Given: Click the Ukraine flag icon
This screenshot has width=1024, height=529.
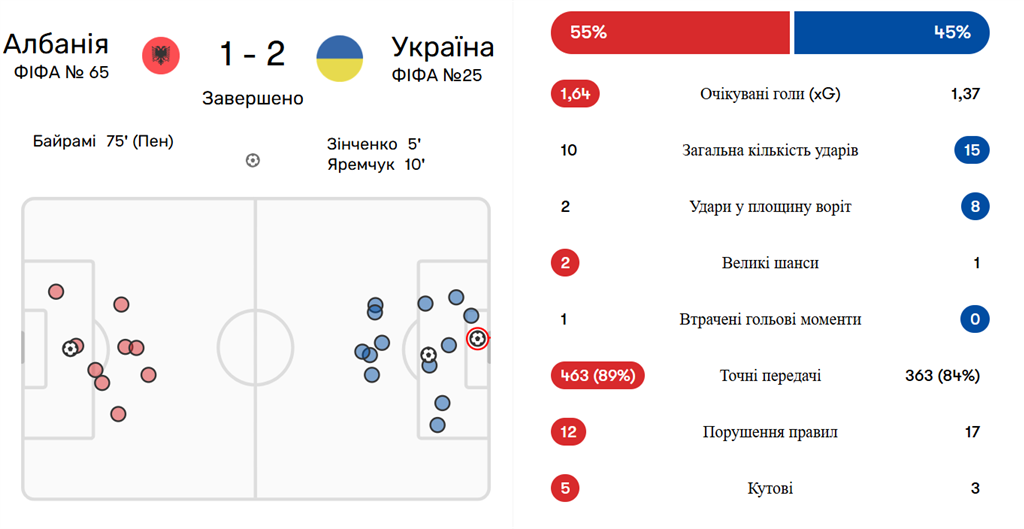Looking at the screenshot, I should coord(340,59).
